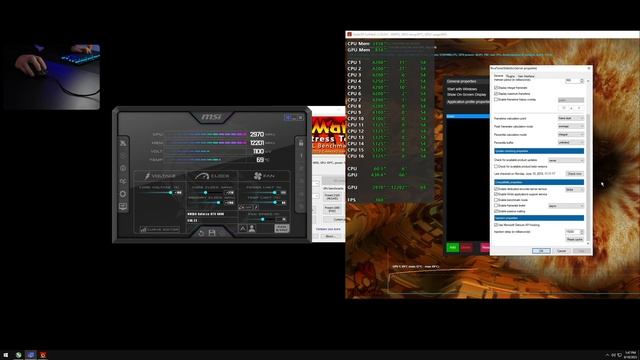Click the Fan Sync button
Viewport: 640px width, 360px height.
pyautogui.click(x=281, y=228)
